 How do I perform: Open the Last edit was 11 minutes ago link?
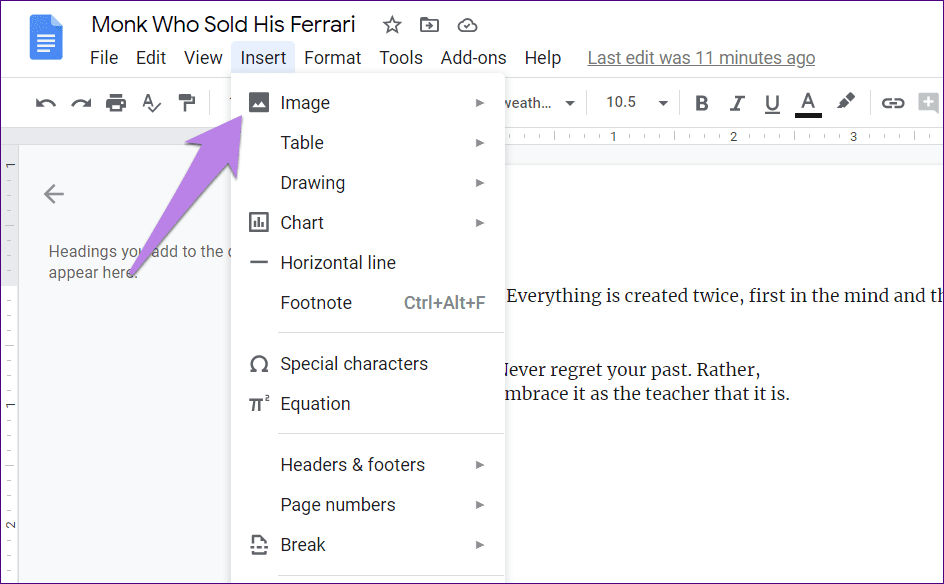[700, 57]
